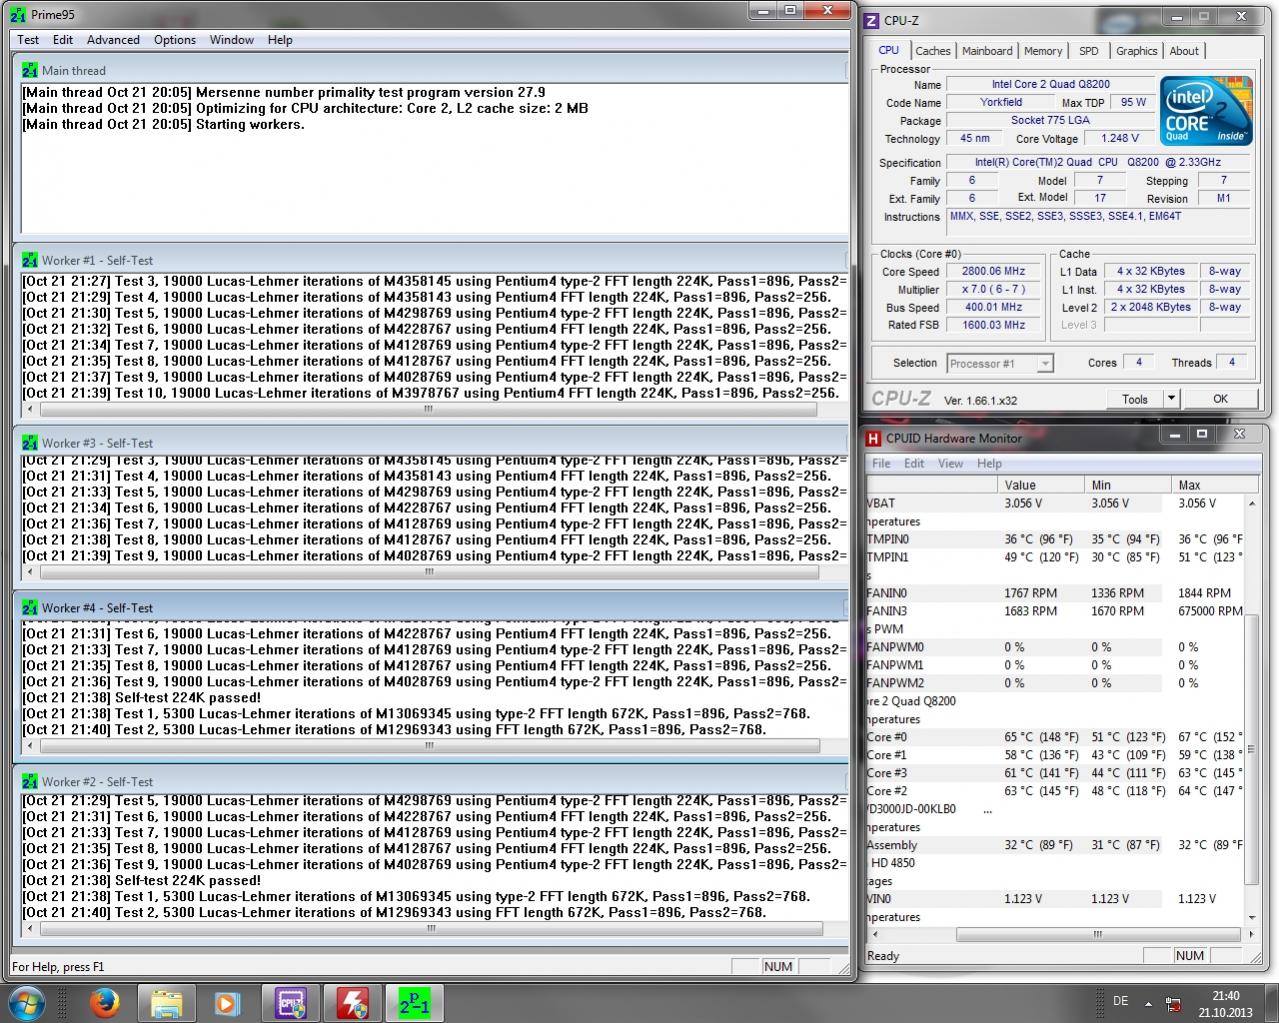The height and width of the screenshot is (1023, 1279).
Task: Click OK in CPU-Z
Action: coord(1220,399)
